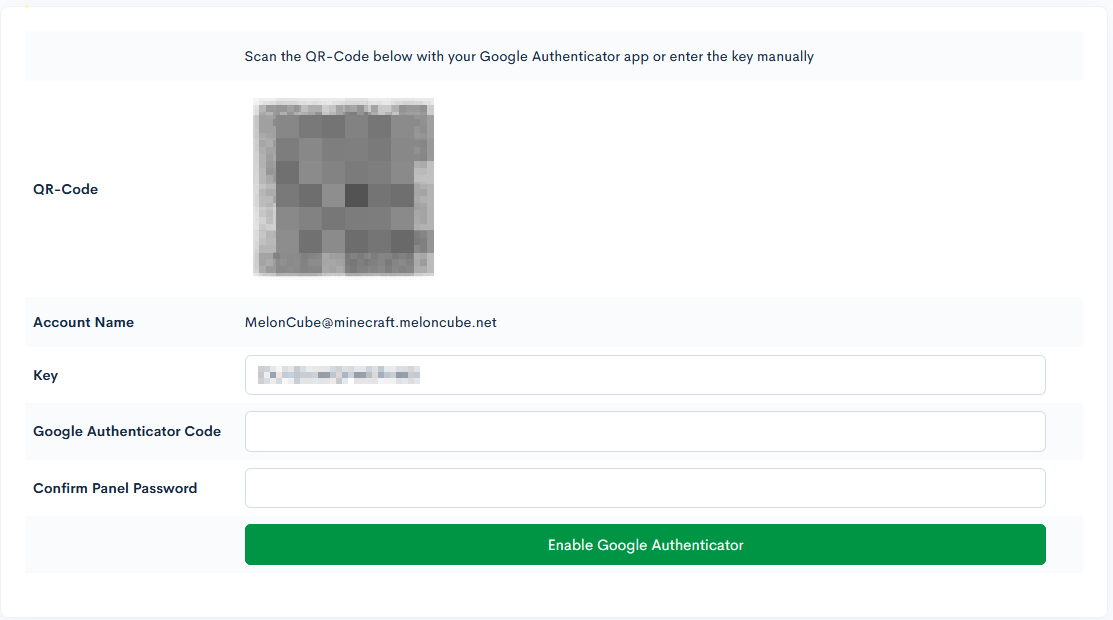Click the Enable Google Authenticator button
The height and width of the screenshot is (620, 1113).
[x=645, y=545]
